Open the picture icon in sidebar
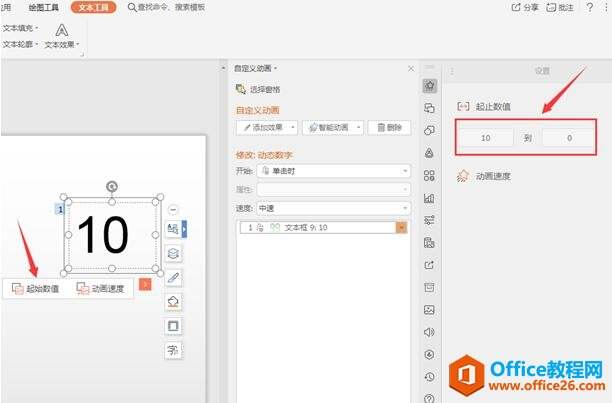This screenshot has height=403, width=612. point(429,310)
